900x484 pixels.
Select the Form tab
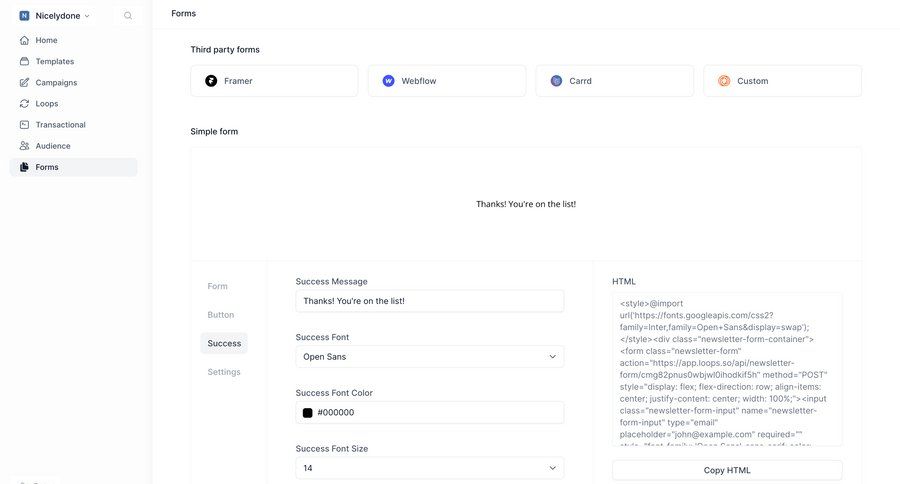(218, 286)
